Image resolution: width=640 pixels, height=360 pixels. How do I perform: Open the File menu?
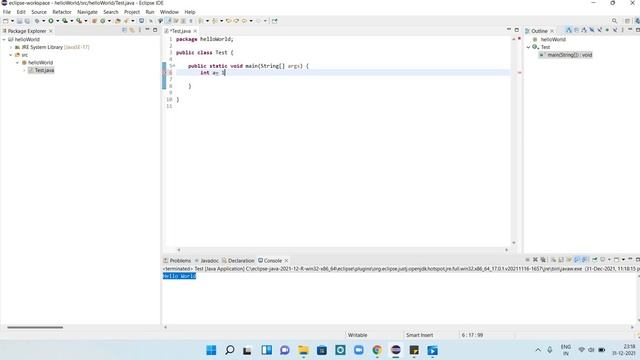7,12
